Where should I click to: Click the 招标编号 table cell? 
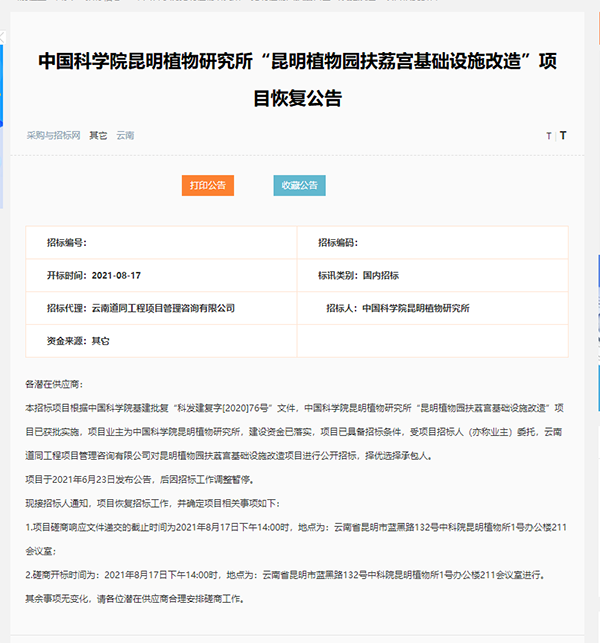coord(161,243)
